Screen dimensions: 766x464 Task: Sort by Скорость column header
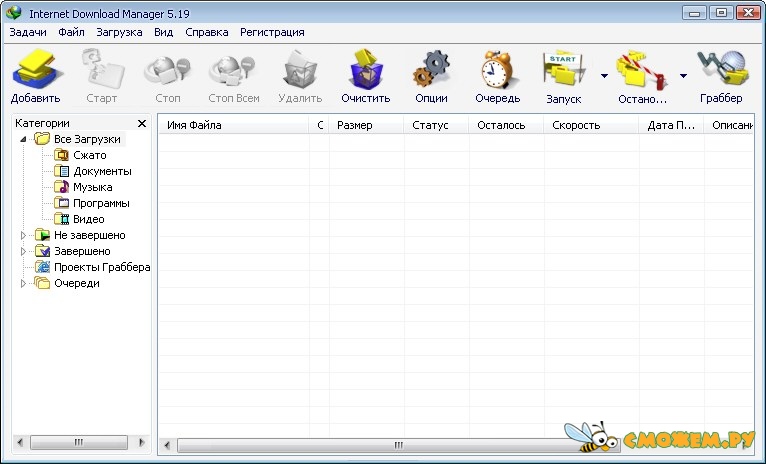point(591,125)
